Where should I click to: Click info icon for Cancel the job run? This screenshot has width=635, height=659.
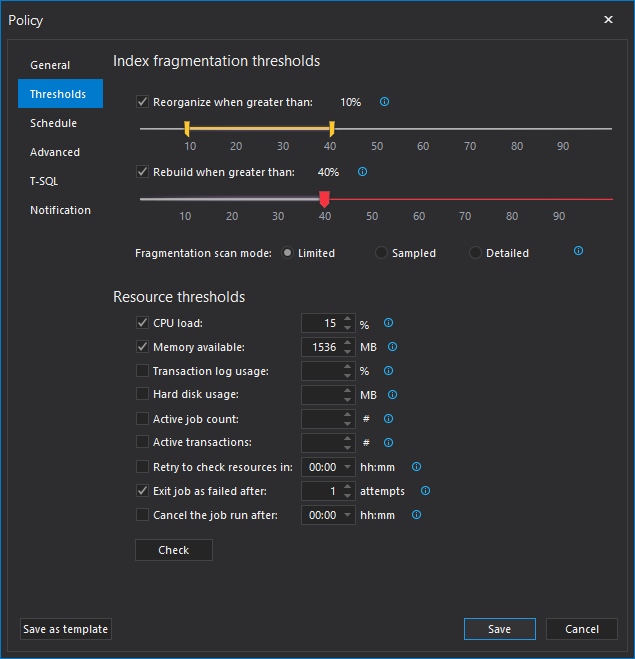coord(416,515)
